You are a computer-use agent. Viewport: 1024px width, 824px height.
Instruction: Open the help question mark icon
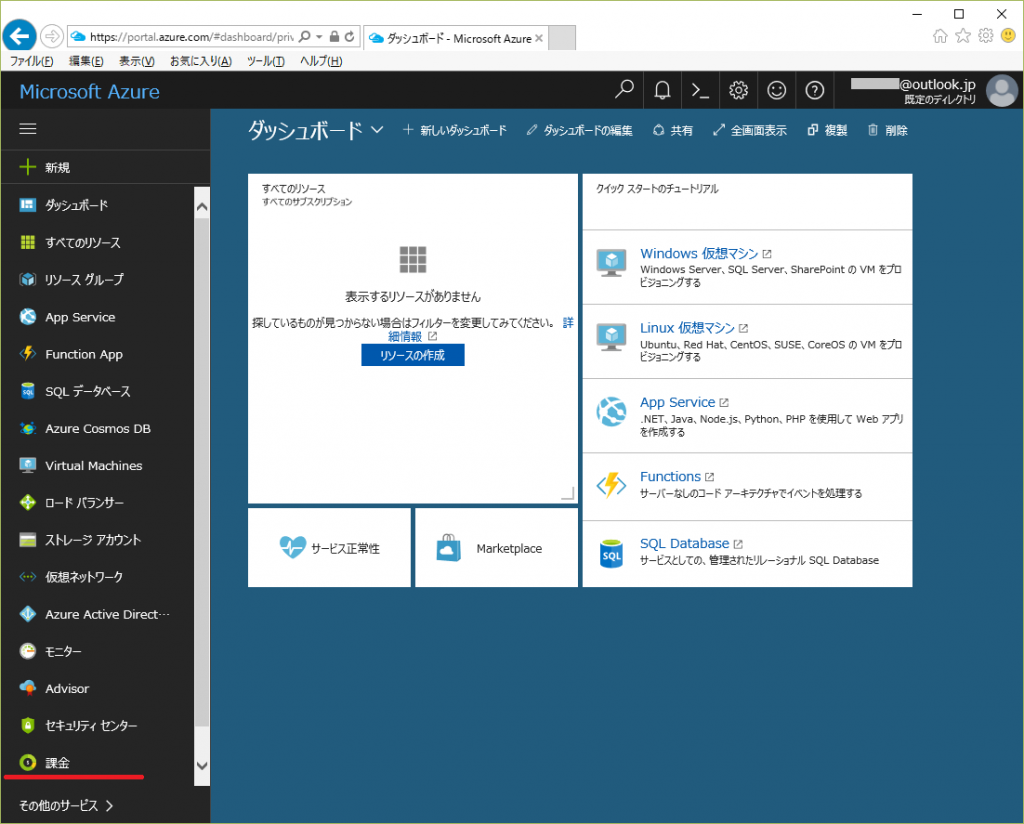click(814, 90)
